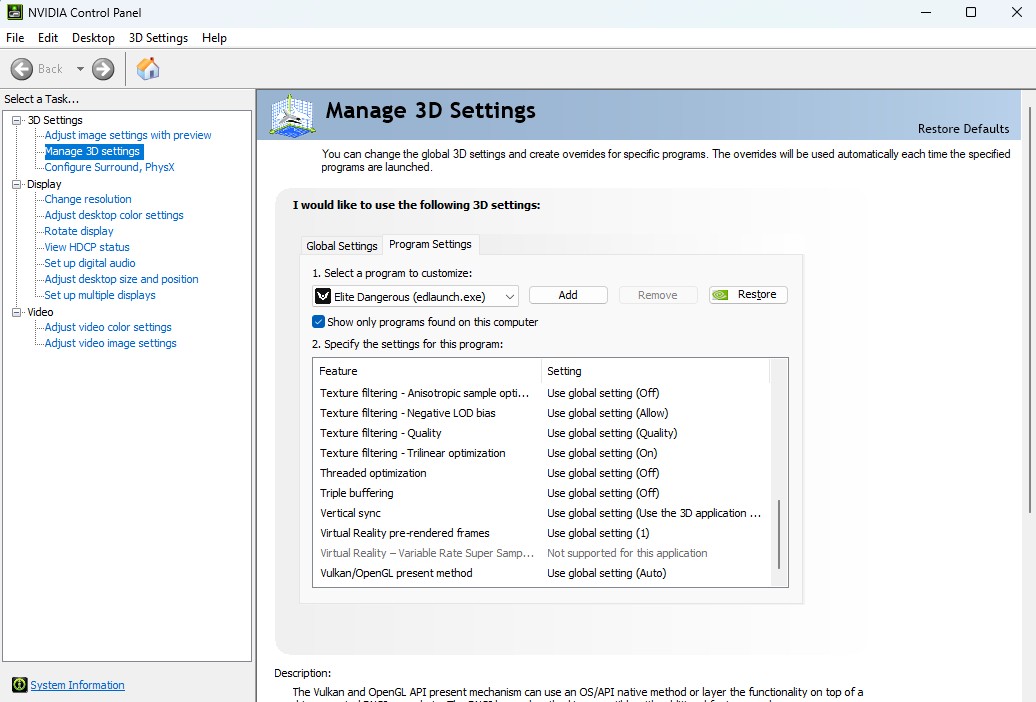1036x702 pixels.
Task: Select the Trilinear optimization row
Action: 541,453
